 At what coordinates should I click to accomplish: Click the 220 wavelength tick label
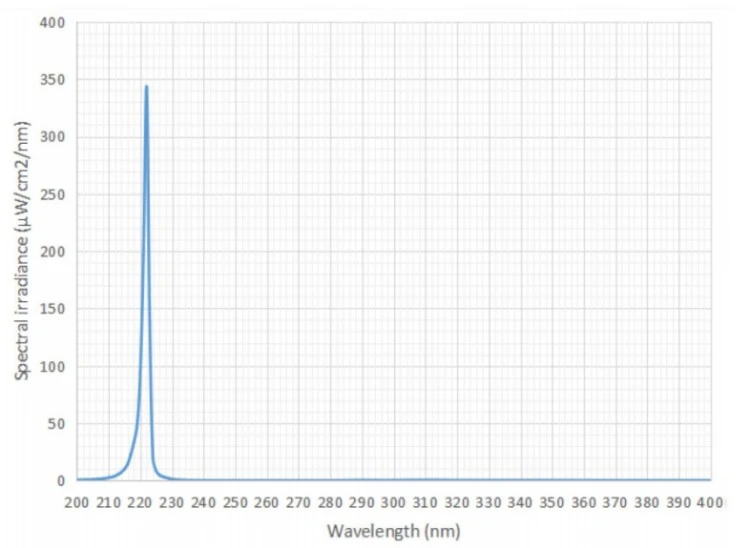click(140, 503)
